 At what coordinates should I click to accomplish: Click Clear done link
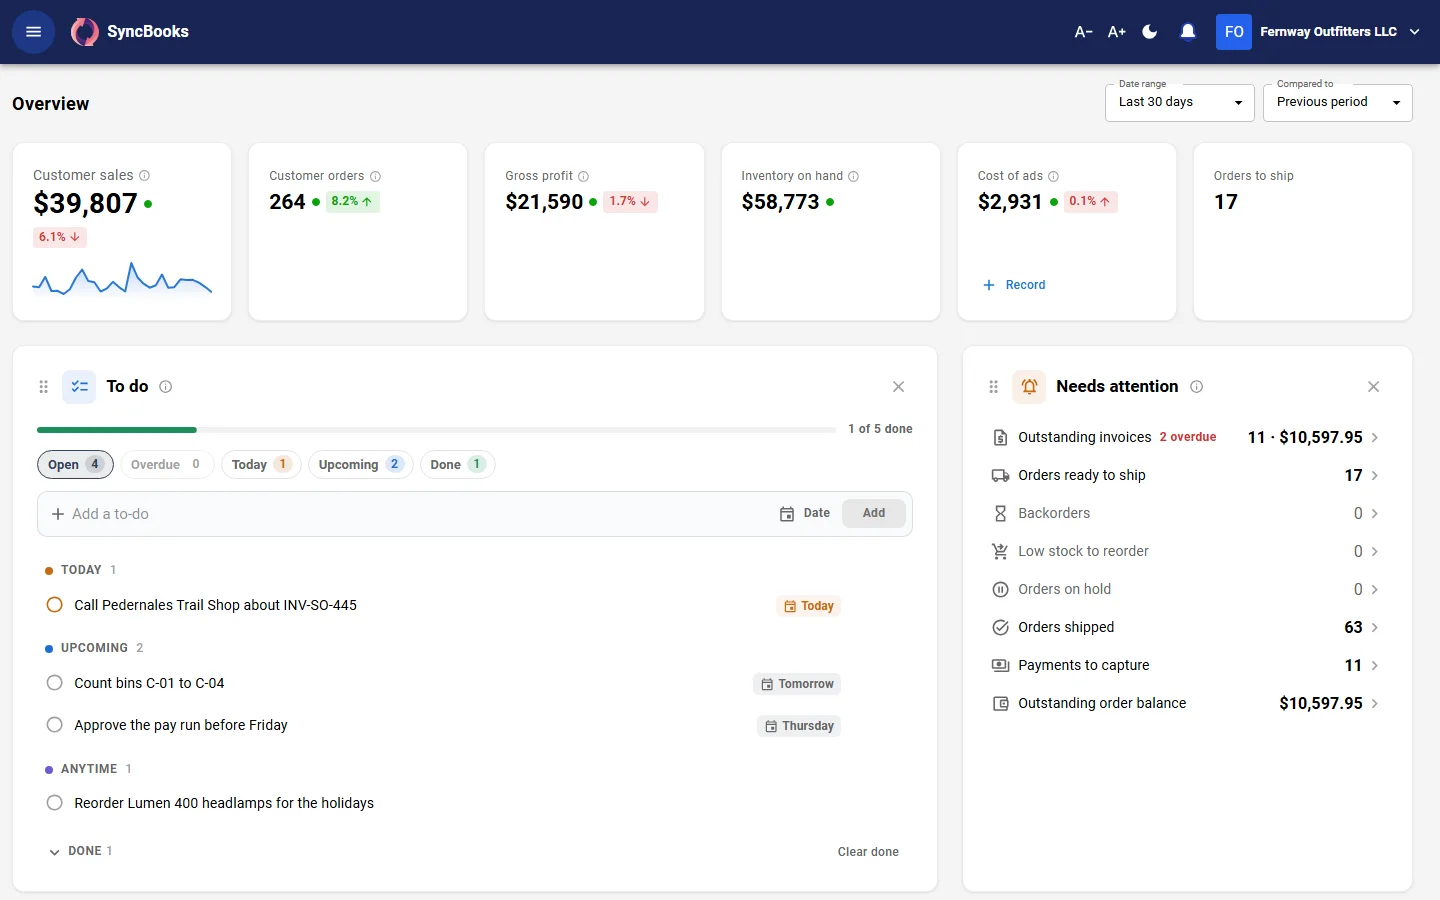[868, 852]
